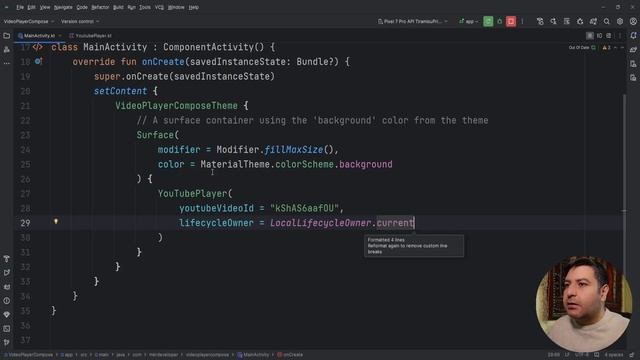Click the 4 spaces indent widget
Viewport: 640px width, 360px height.
click(614, 355)
